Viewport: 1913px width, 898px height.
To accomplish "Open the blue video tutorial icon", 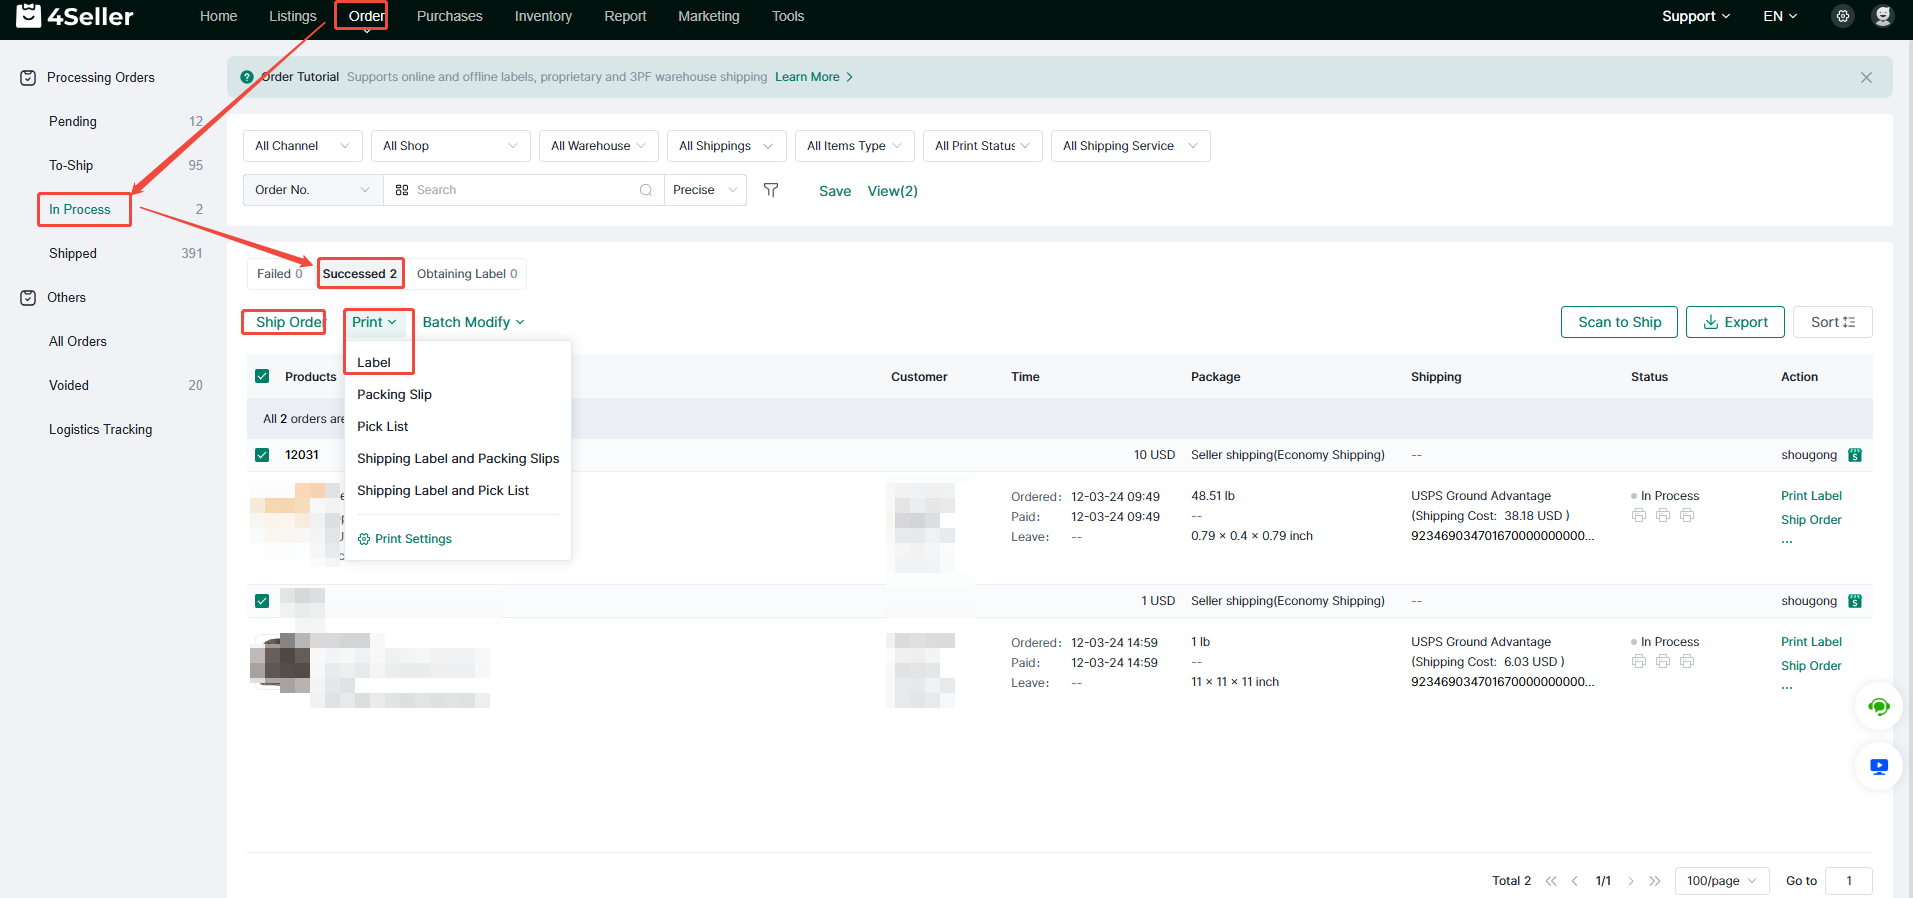I will point(1878,767).
